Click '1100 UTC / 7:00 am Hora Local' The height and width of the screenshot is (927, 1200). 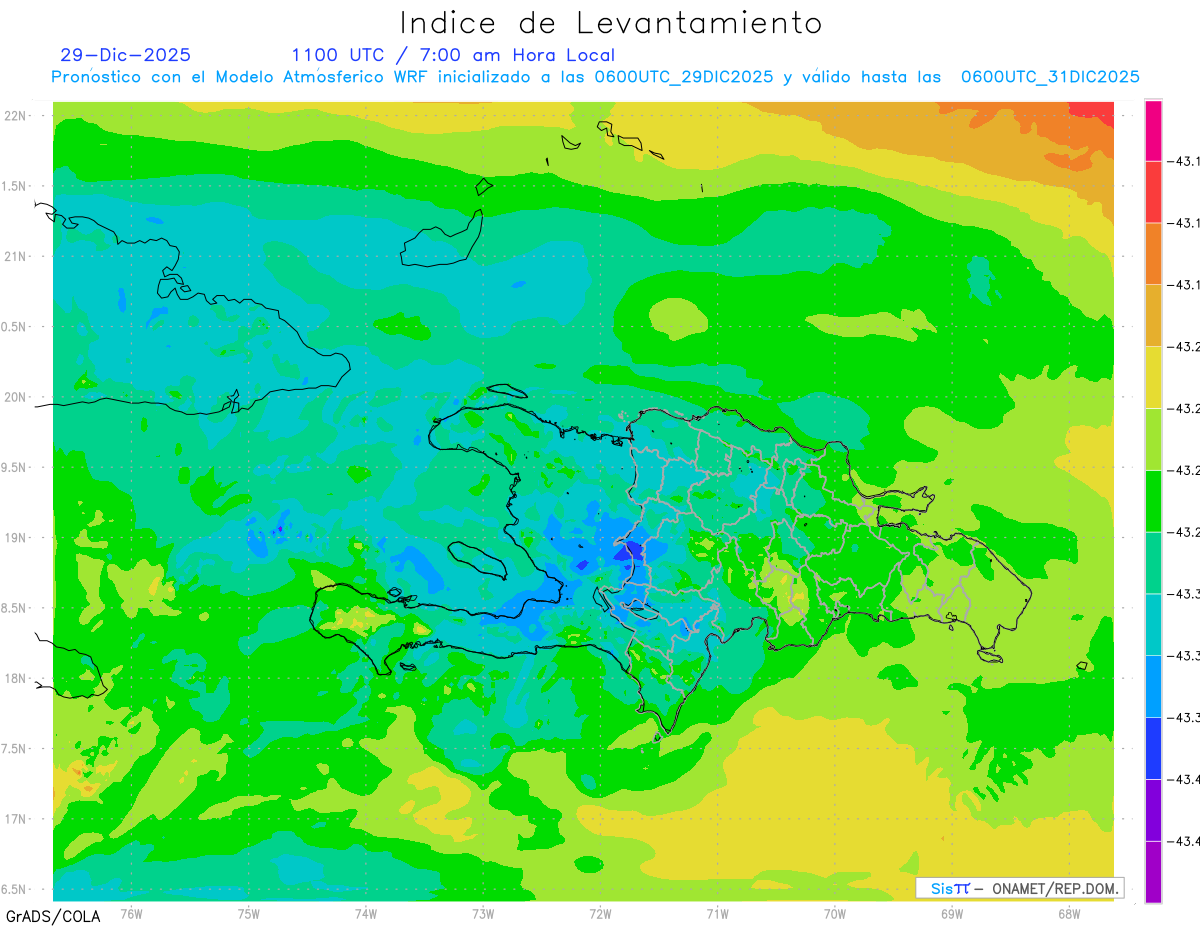(453, 55)
